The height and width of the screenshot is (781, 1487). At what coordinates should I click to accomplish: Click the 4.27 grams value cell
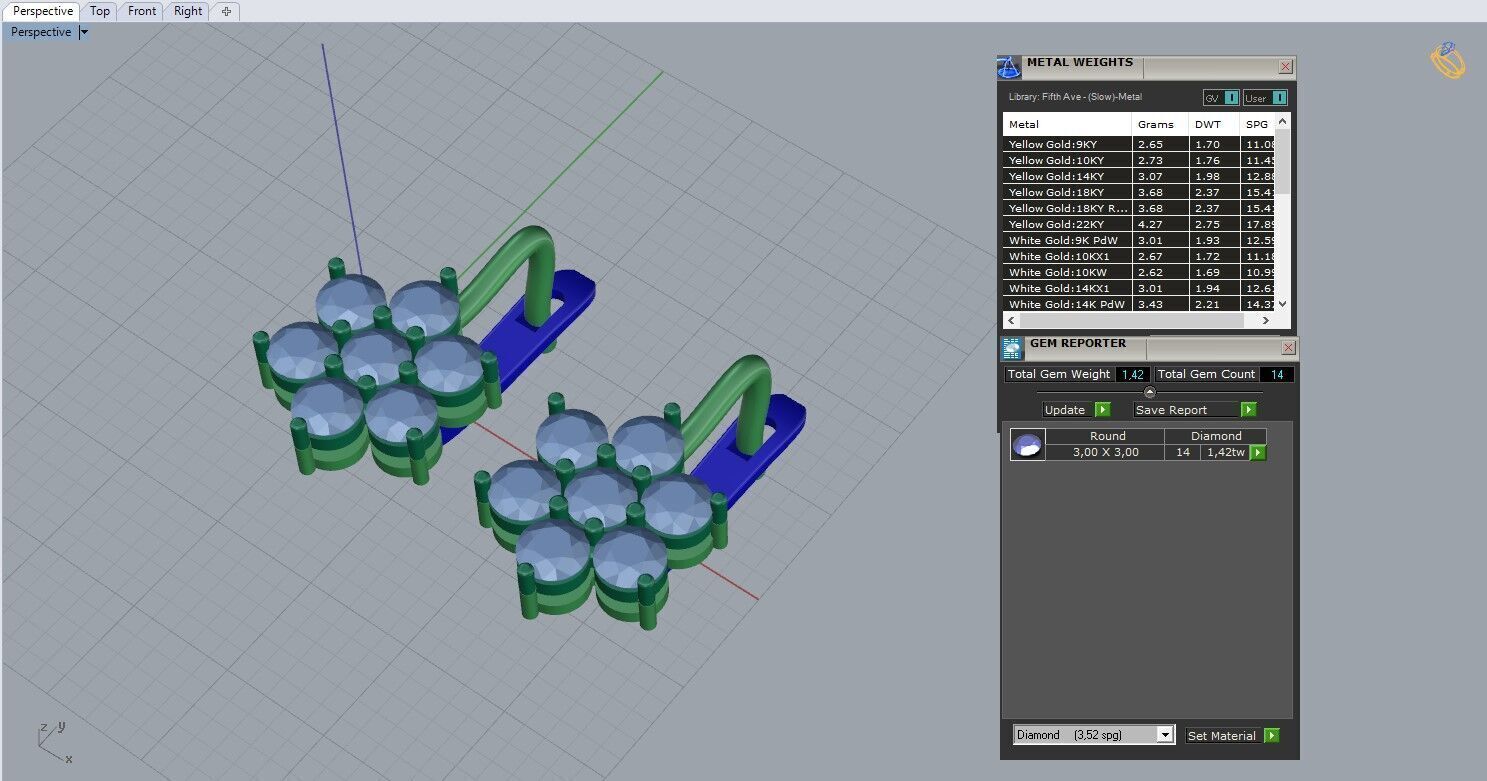1161,224
